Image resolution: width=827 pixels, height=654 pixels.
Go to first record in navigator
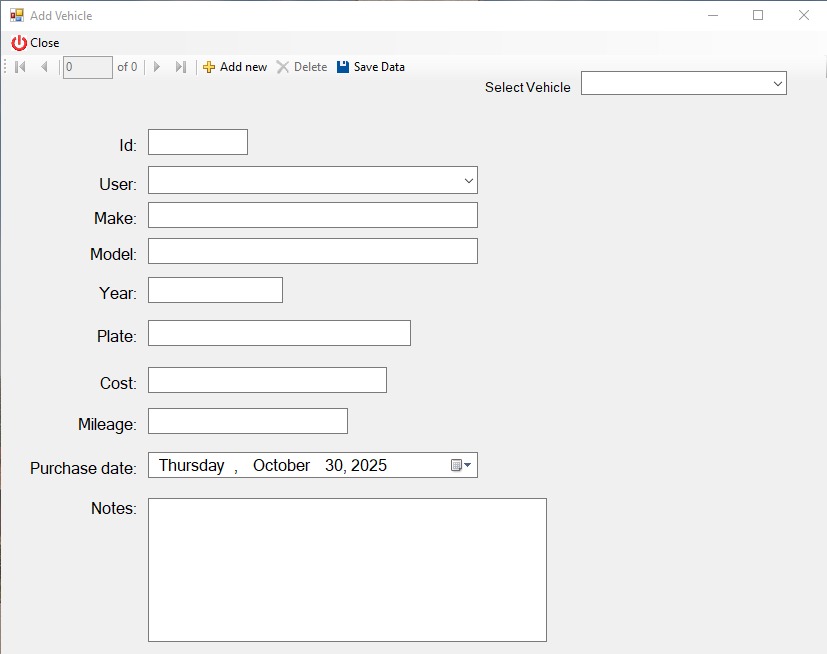[x=21, y=67]
